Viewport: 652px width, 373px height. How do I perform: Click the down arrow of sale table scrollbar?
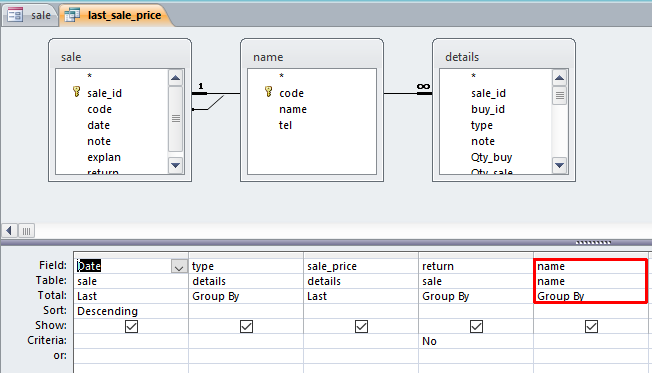[175, 166]
